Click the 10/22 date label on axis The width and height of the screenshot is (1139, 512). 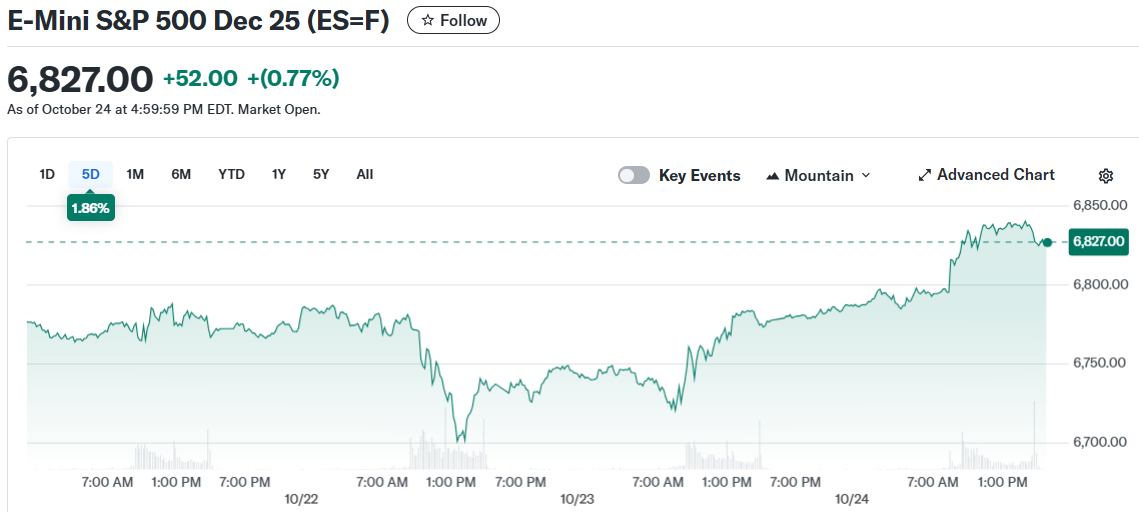pos(301,499)
